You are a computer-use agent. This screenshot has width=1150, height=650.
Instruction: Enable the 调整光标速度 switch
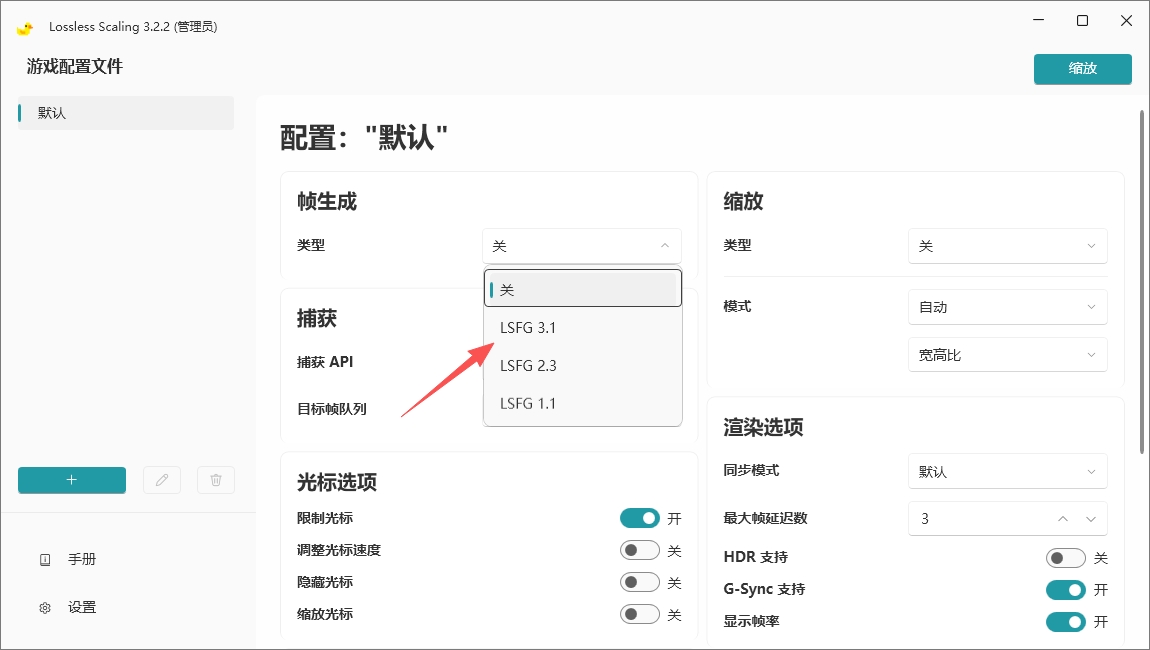point(640,550)
